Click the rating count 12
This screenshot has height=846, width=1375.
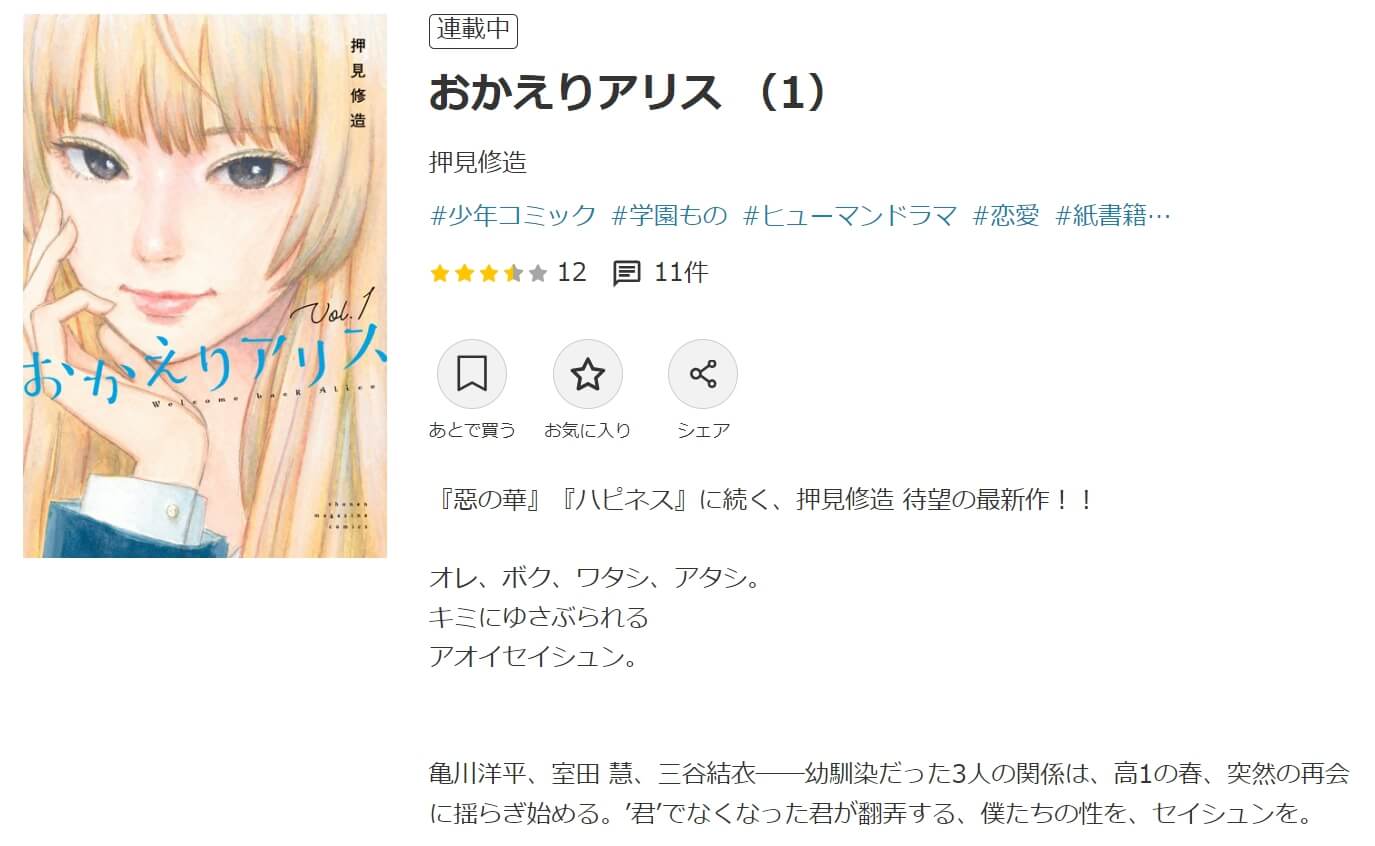(572, 273)
